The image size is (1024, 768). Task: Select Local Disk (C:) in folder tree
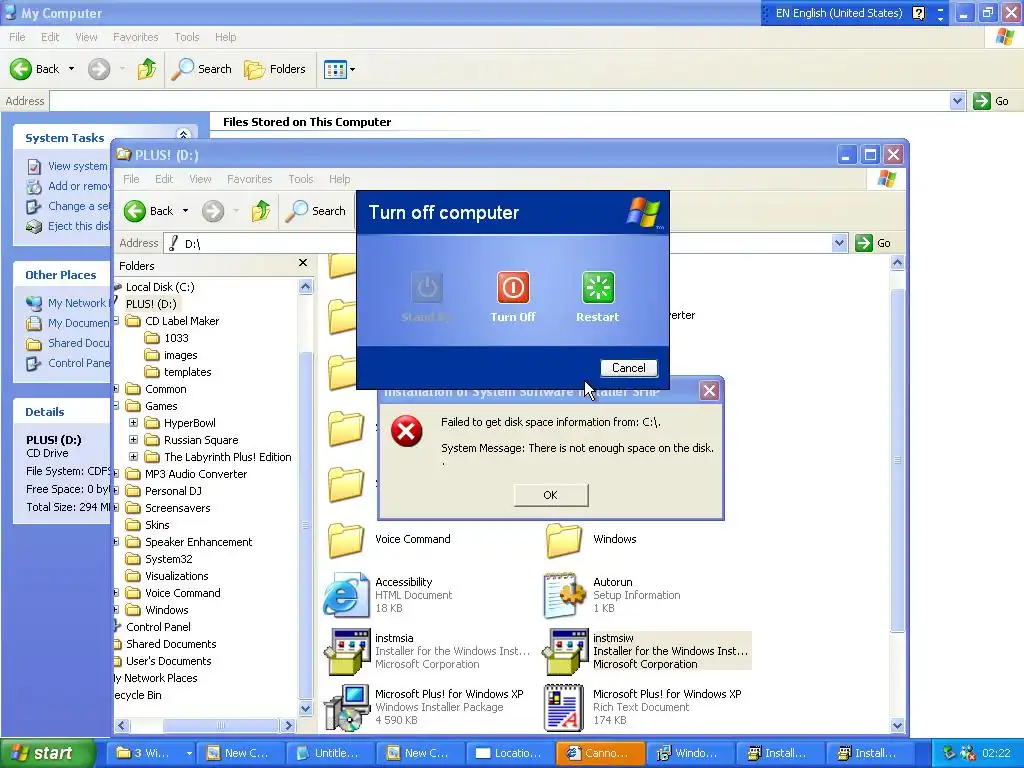(160, 287)
